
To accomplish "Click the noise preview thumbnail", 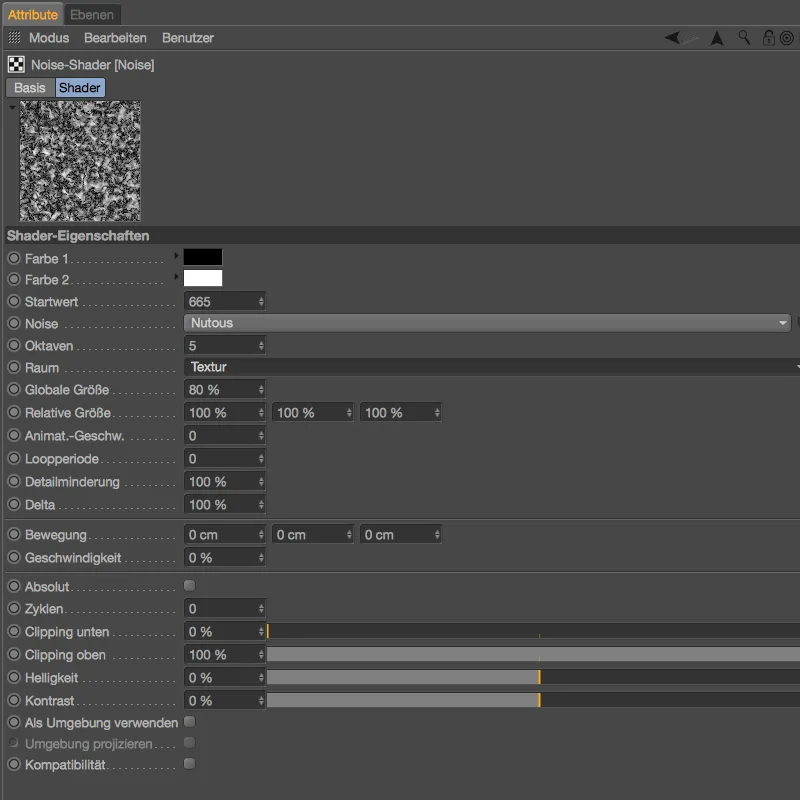I will click(80, 161).
